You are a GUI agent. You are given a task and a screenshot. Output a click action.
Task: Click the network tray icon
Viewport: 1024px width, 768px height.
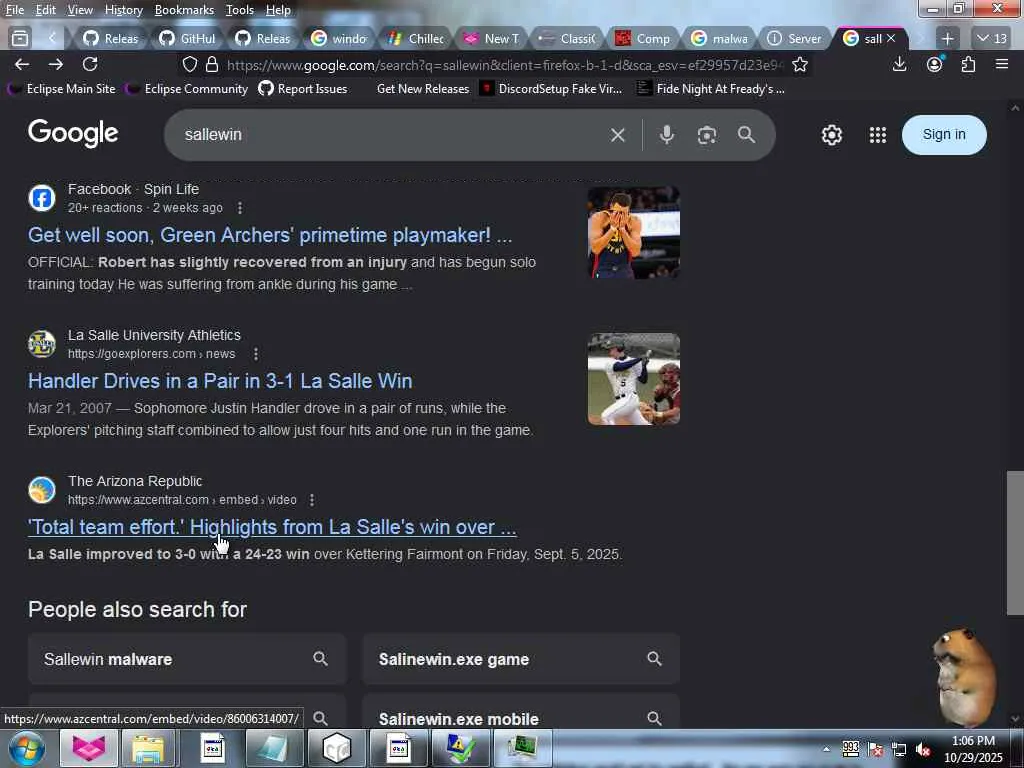[899, 749]
